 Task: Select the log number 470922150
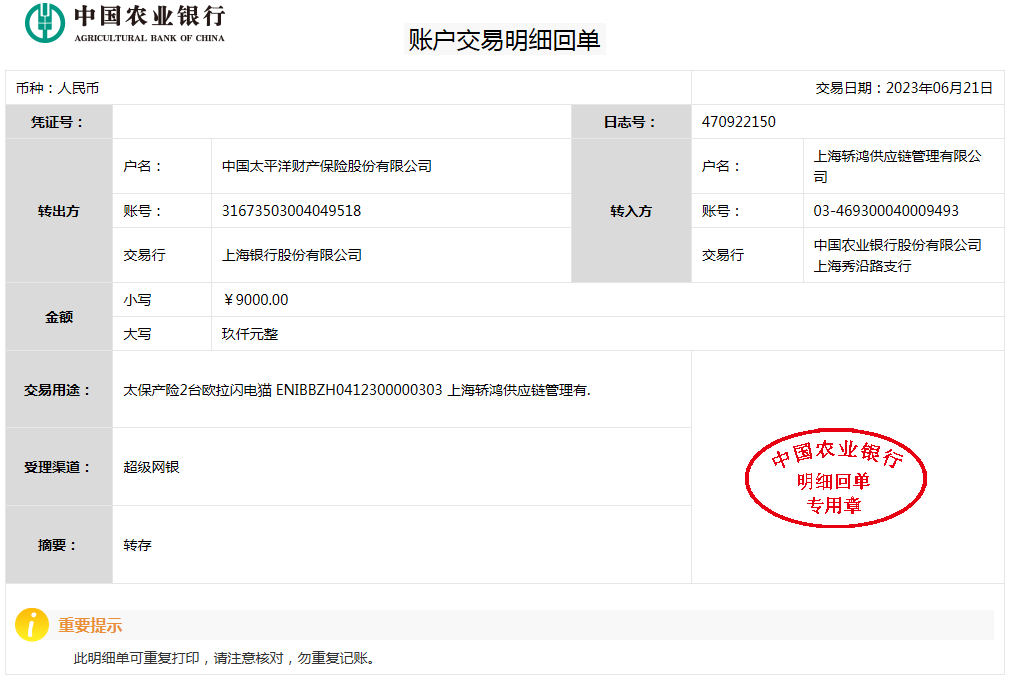coord(738,122)
